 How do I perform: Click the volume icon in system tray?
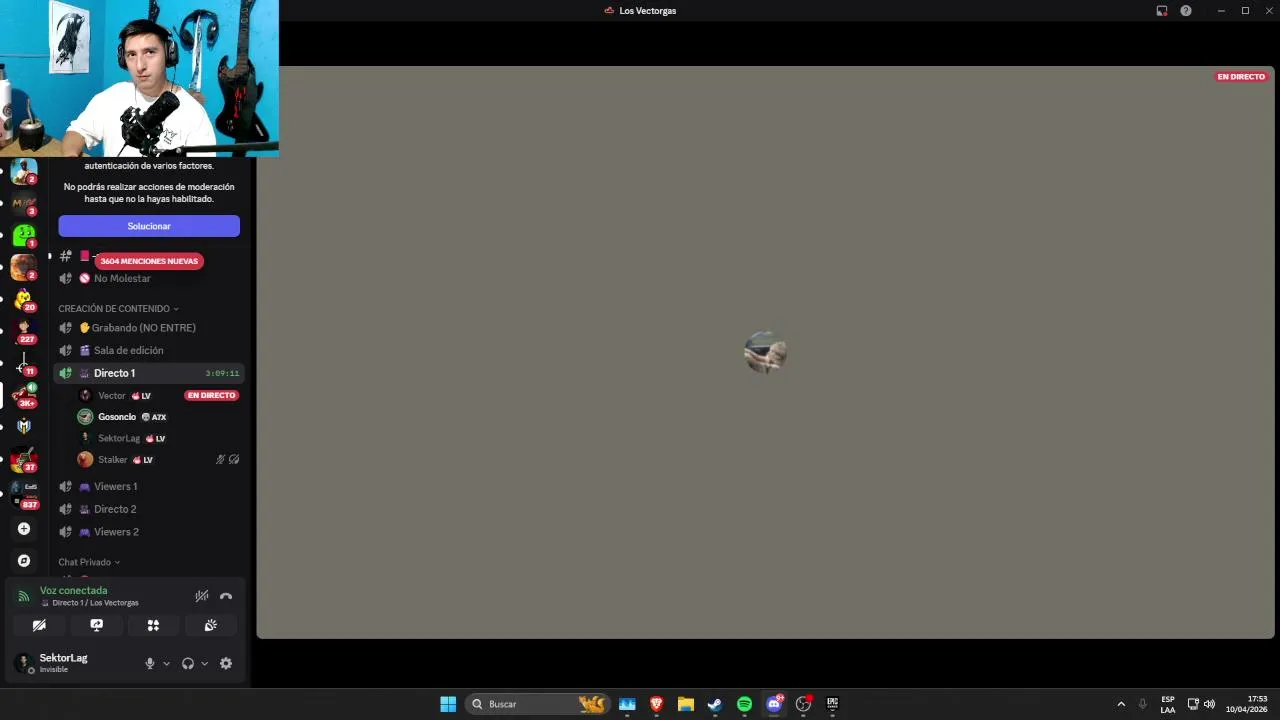1209,704
